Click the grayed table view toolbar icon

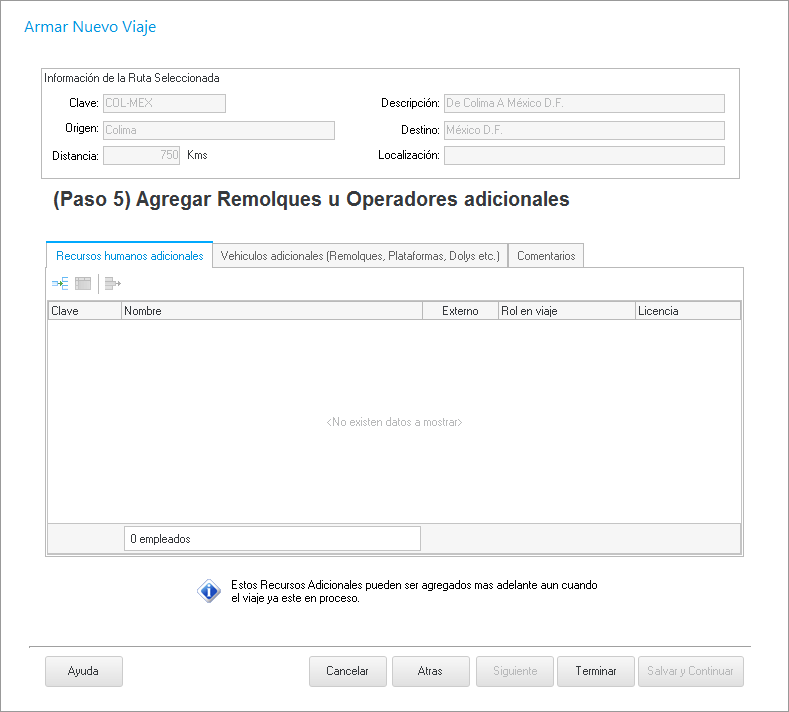click(x=83, y=284)
